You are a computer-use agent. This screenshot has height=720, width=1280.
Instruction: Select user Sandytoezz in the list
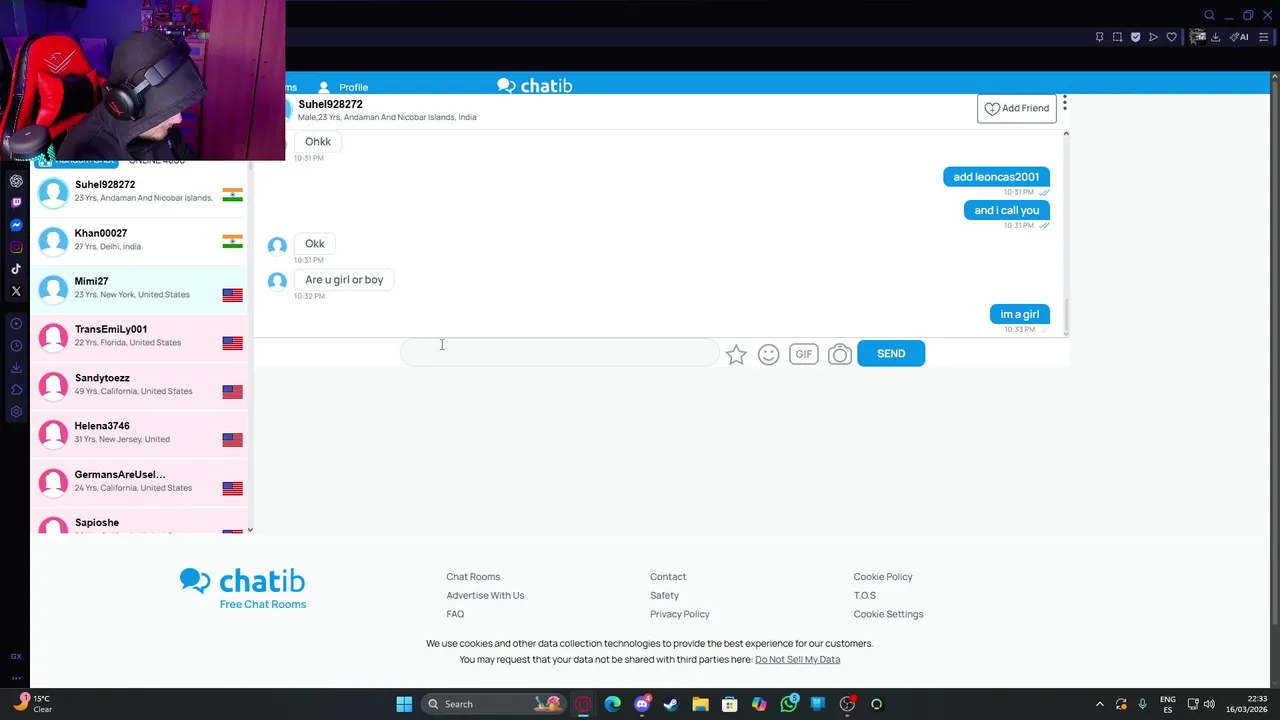click(140, 385)
